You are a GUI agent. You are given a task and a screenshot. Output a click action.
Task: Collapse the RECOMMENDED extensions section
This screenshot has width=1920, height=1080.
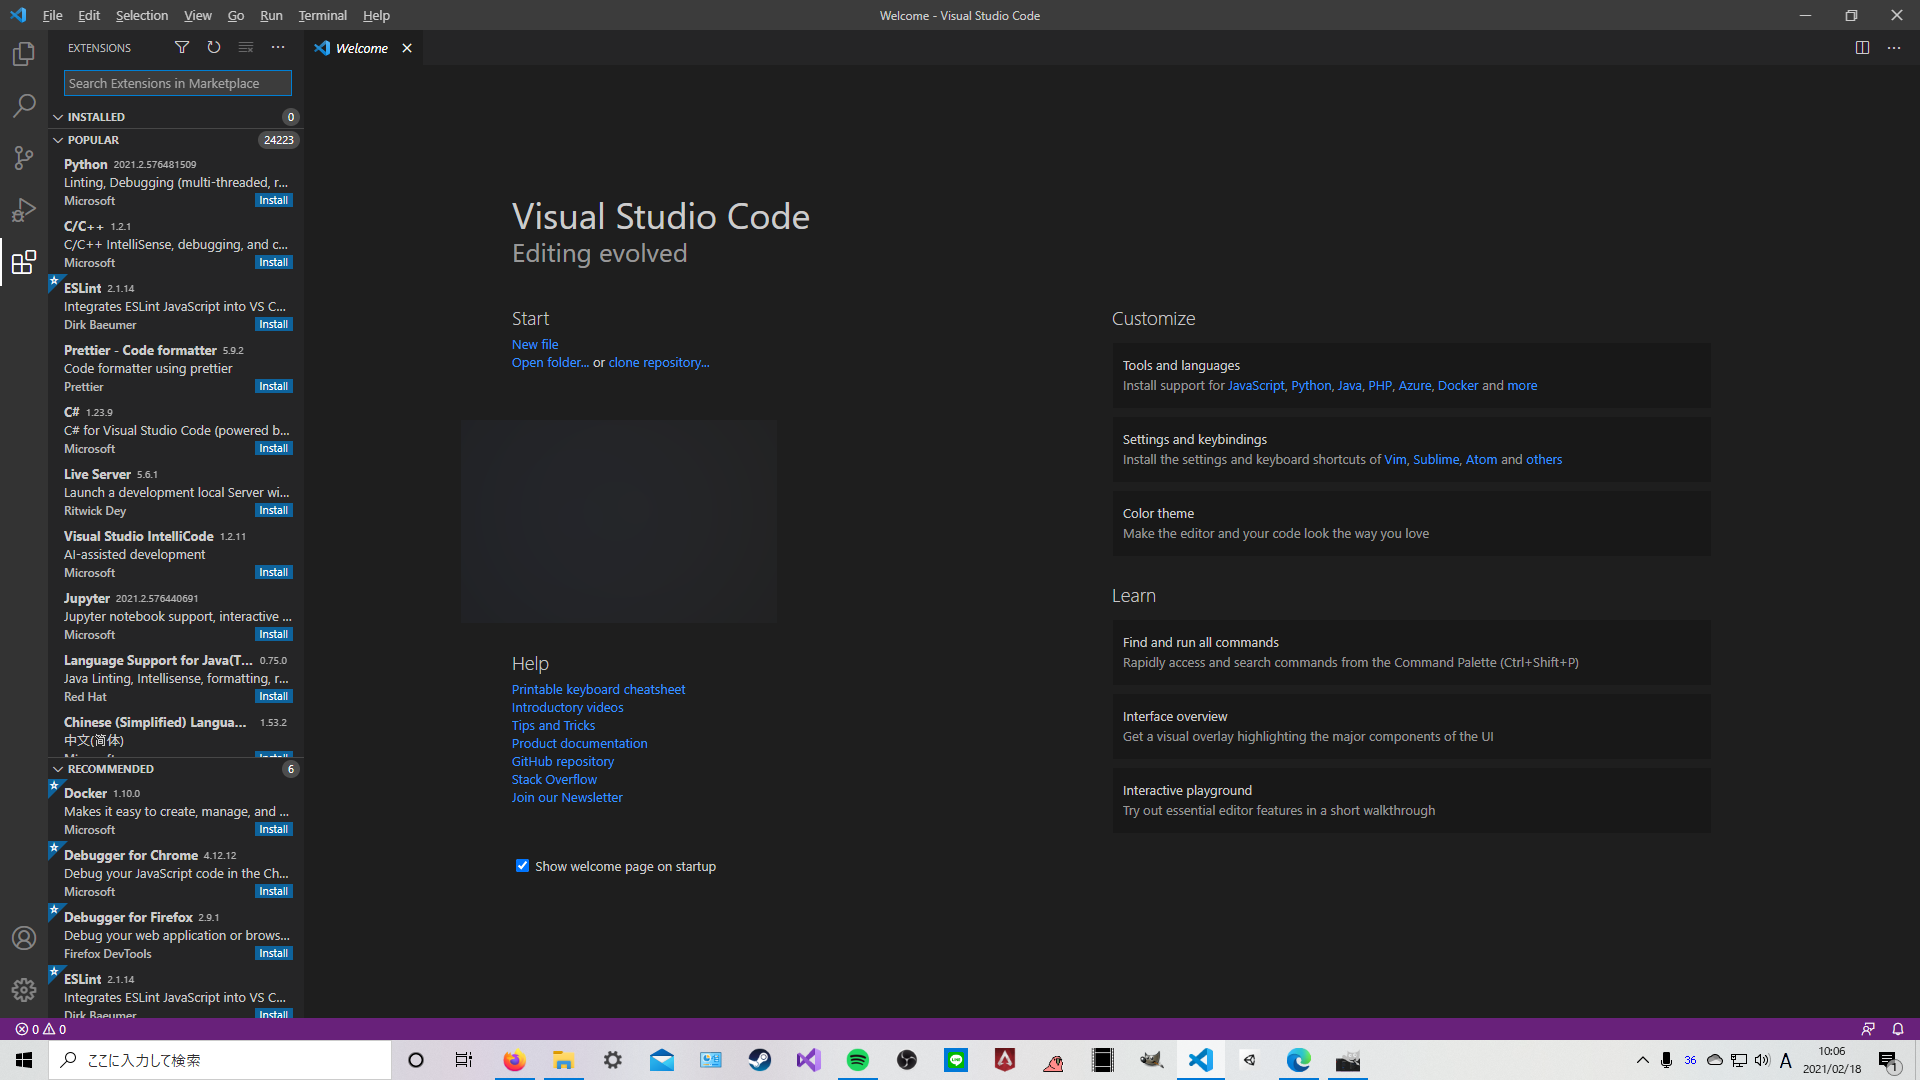coord(58,768)
